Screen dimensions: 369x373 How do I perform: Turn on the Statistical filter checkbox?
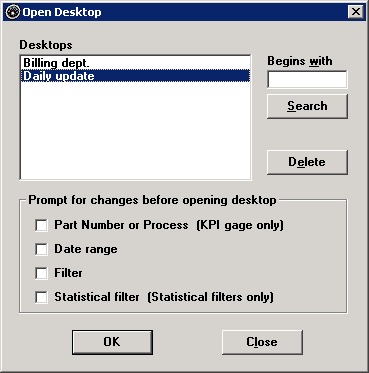click(x=41, y=297)
